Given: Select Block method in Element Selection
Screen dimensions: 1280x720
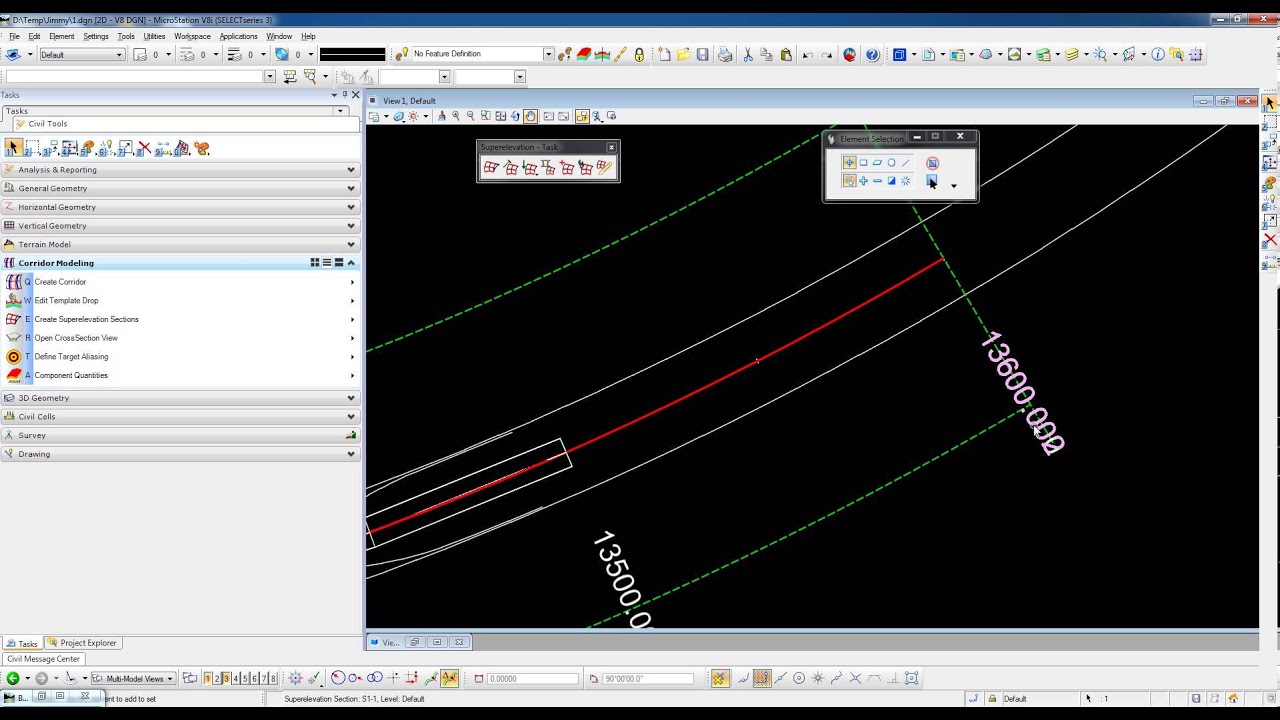Looking at the screenshot, I should tap(863, 163).
